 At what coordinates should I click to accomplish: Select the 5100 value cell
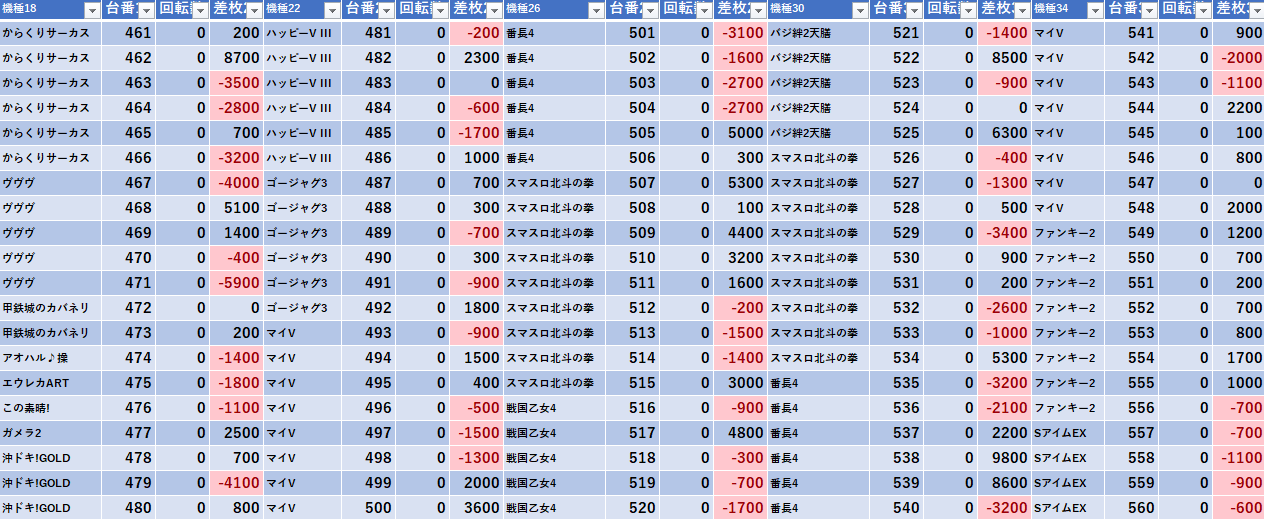point(237,208)
